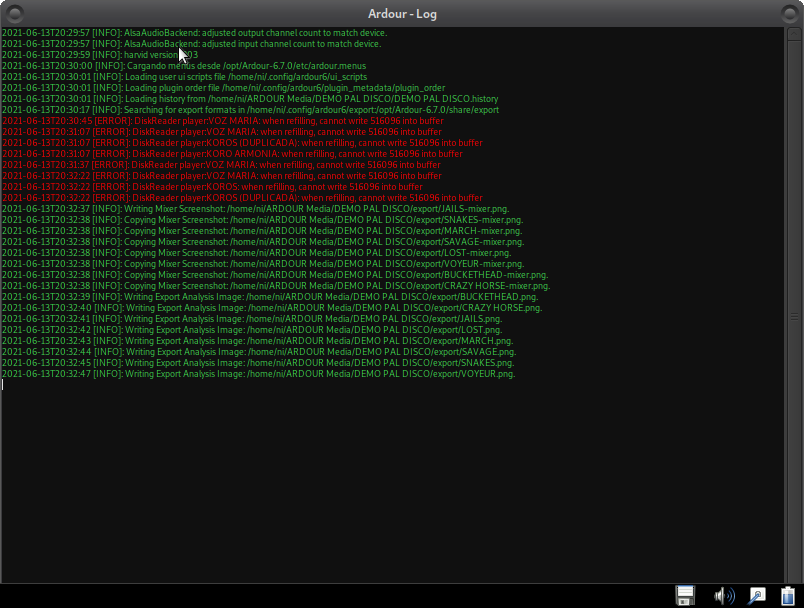This screenshot has height=608, width=804.
Task: Click the 'Loading history from' log line
Action: (x=250, y=99)
